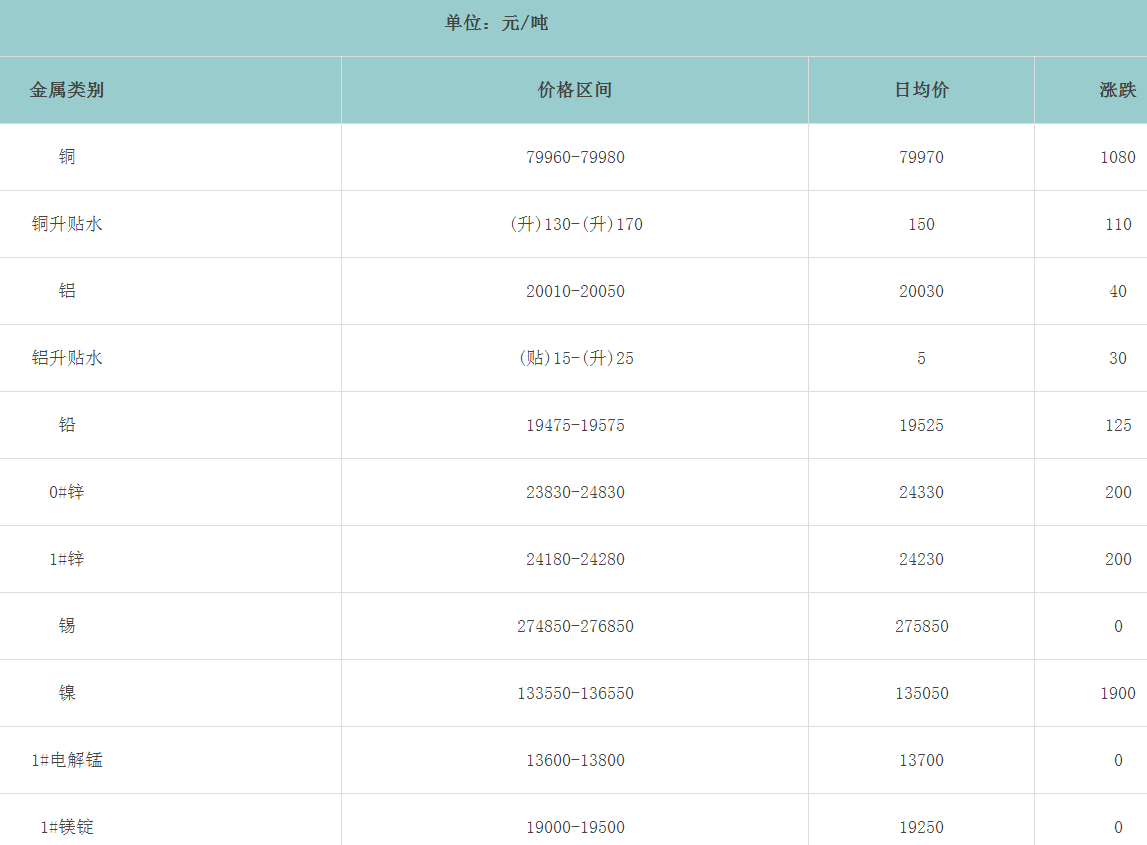Select the 1#电解锰 daily average 13700
Viewport: 1147px width, 845px height.
pos(921,760)
